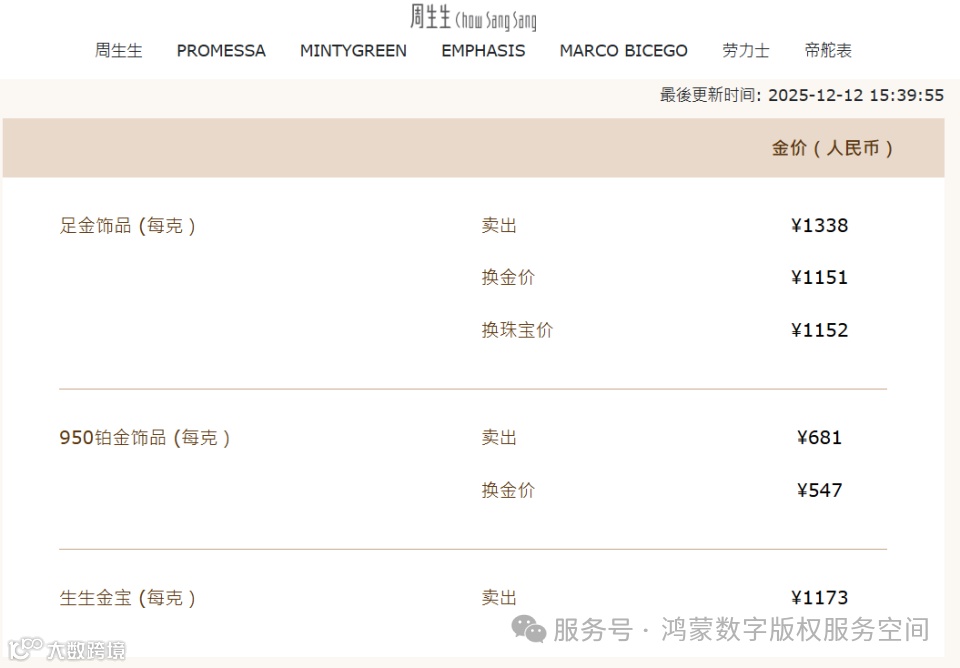Open the 周生生 brand tab

coord(118,50)
